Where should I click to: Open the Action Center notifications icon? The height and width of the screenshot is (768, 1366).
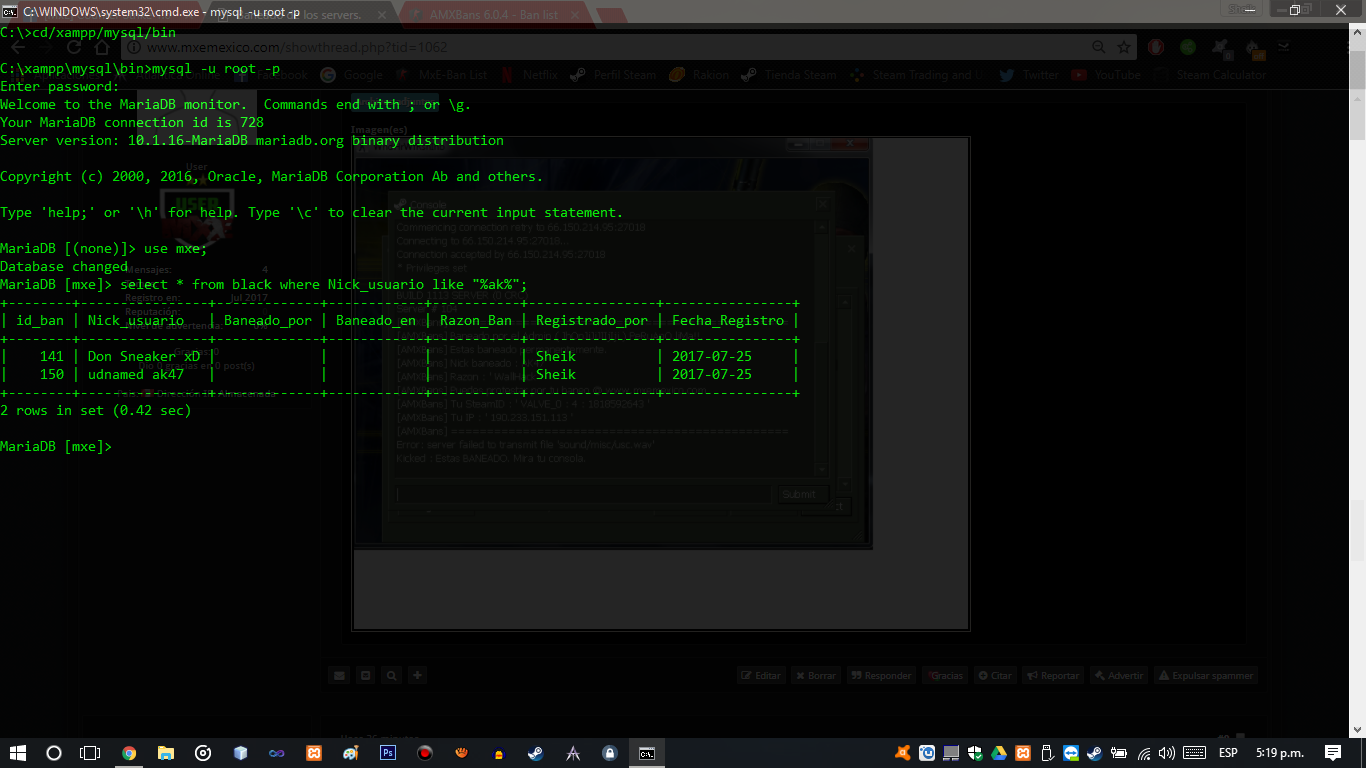click(1333, 753)
